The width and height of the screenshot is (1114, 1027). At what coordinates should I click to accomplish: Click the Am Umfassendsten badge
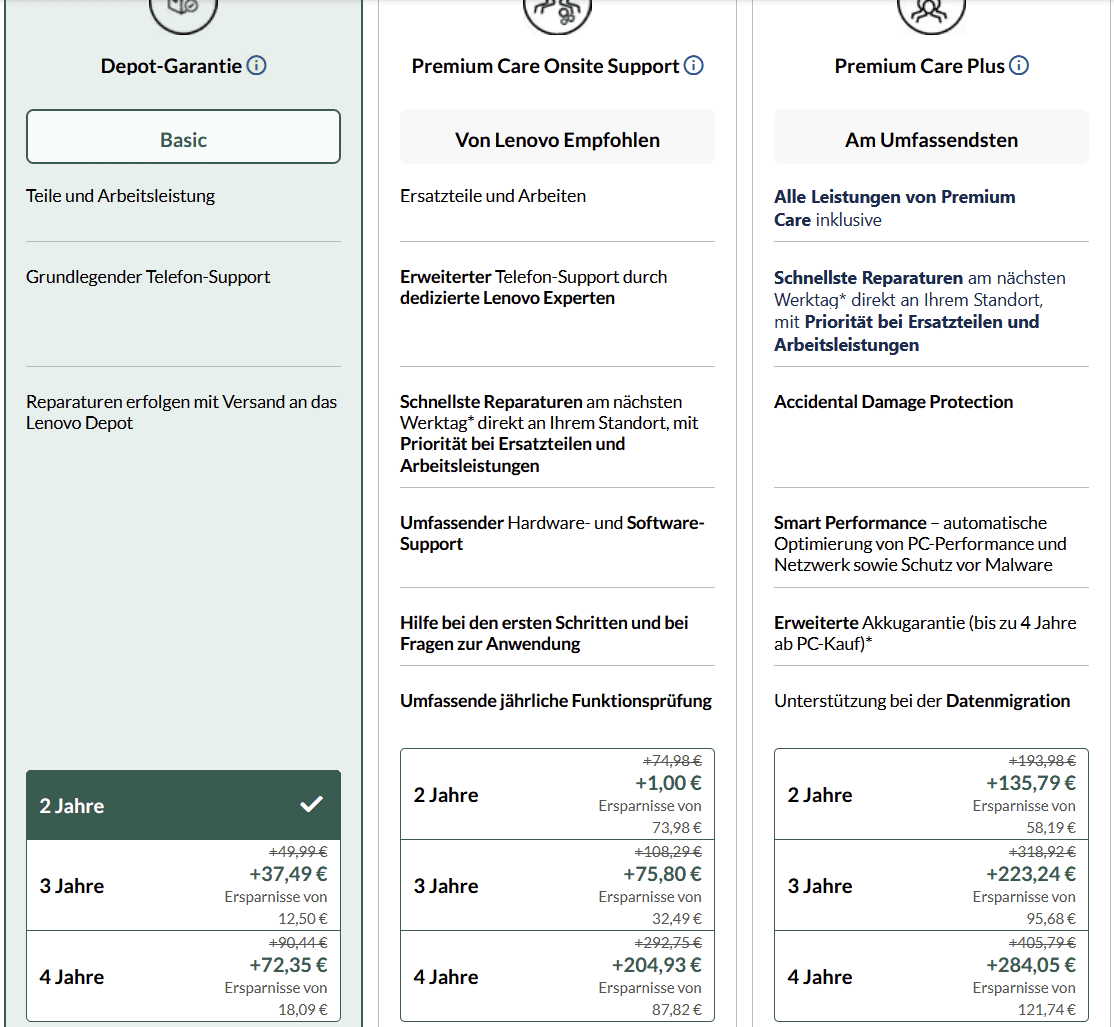[931, 137]
